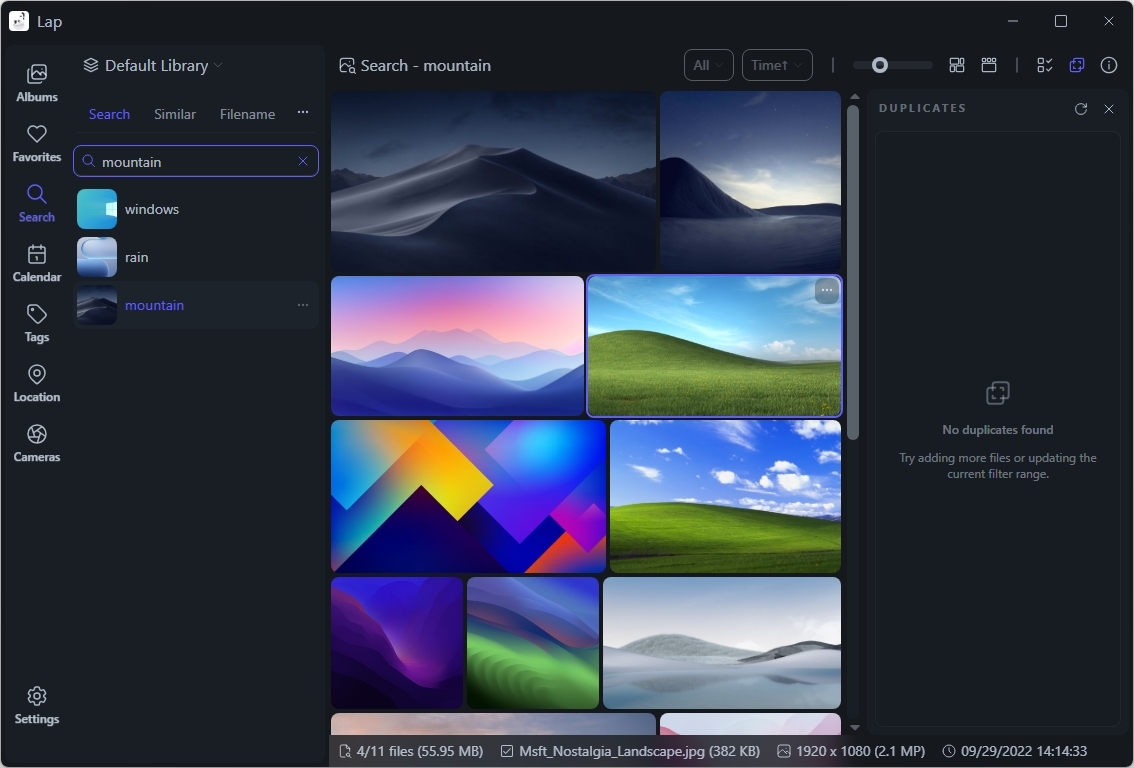Select the windows search history entry

(x=196, y=209)
